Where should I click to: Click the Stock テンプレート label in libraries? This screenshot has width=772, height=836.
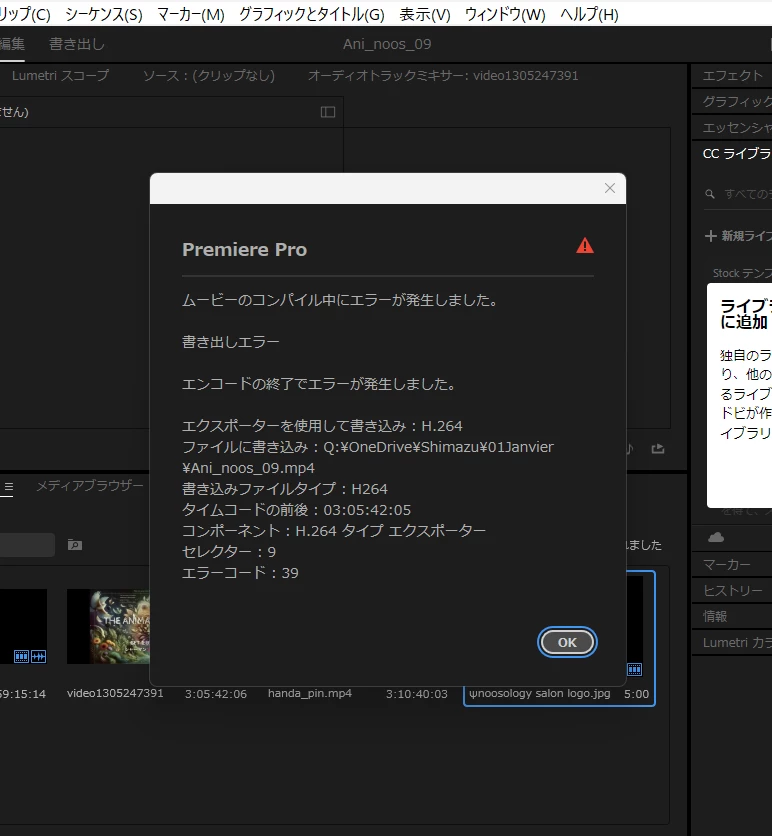tap(742, 273)
